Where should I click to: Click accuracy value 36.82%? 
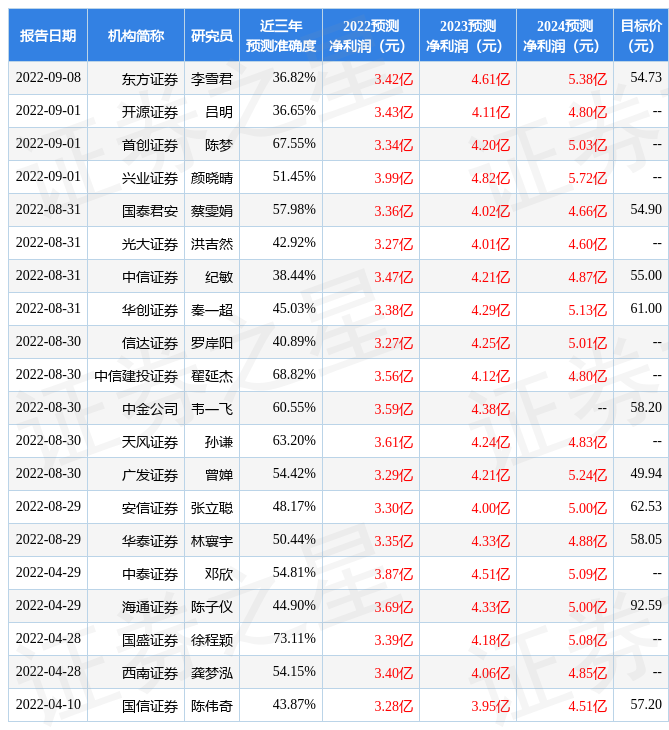tap(294, 77)
